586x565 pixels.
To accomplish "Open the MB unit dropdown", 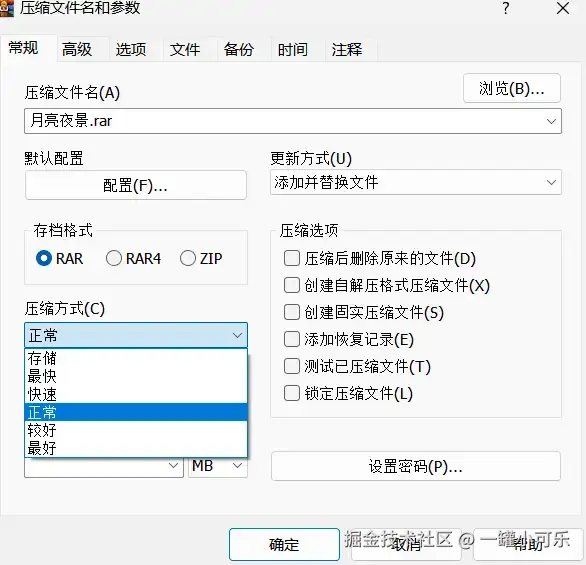I will pos(218,466).
